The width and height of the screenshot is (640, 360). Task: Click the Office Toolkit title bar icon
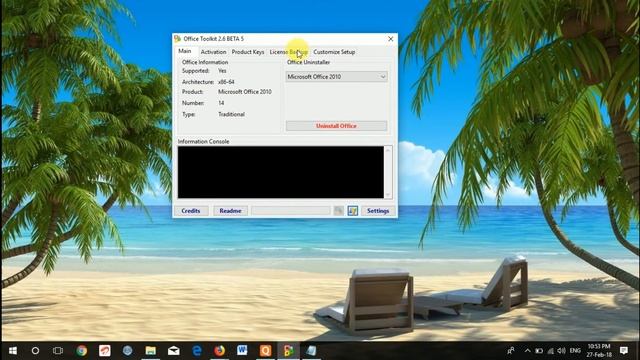177,39
